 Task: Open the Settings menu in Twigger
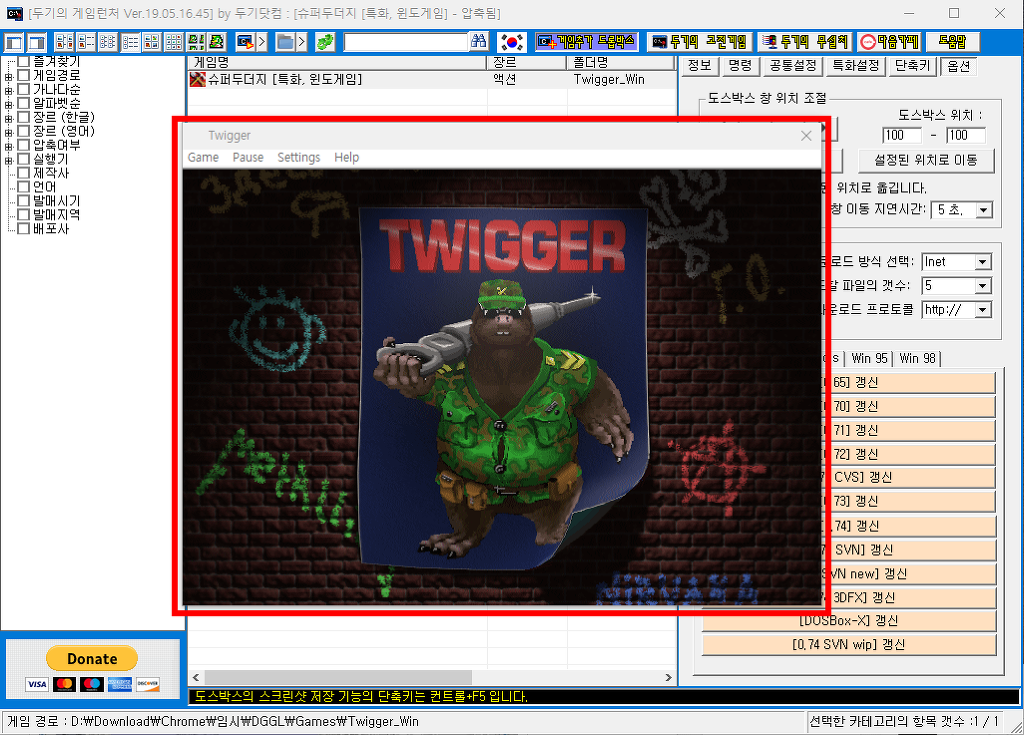pyautogui.click(x=298, y=157)
